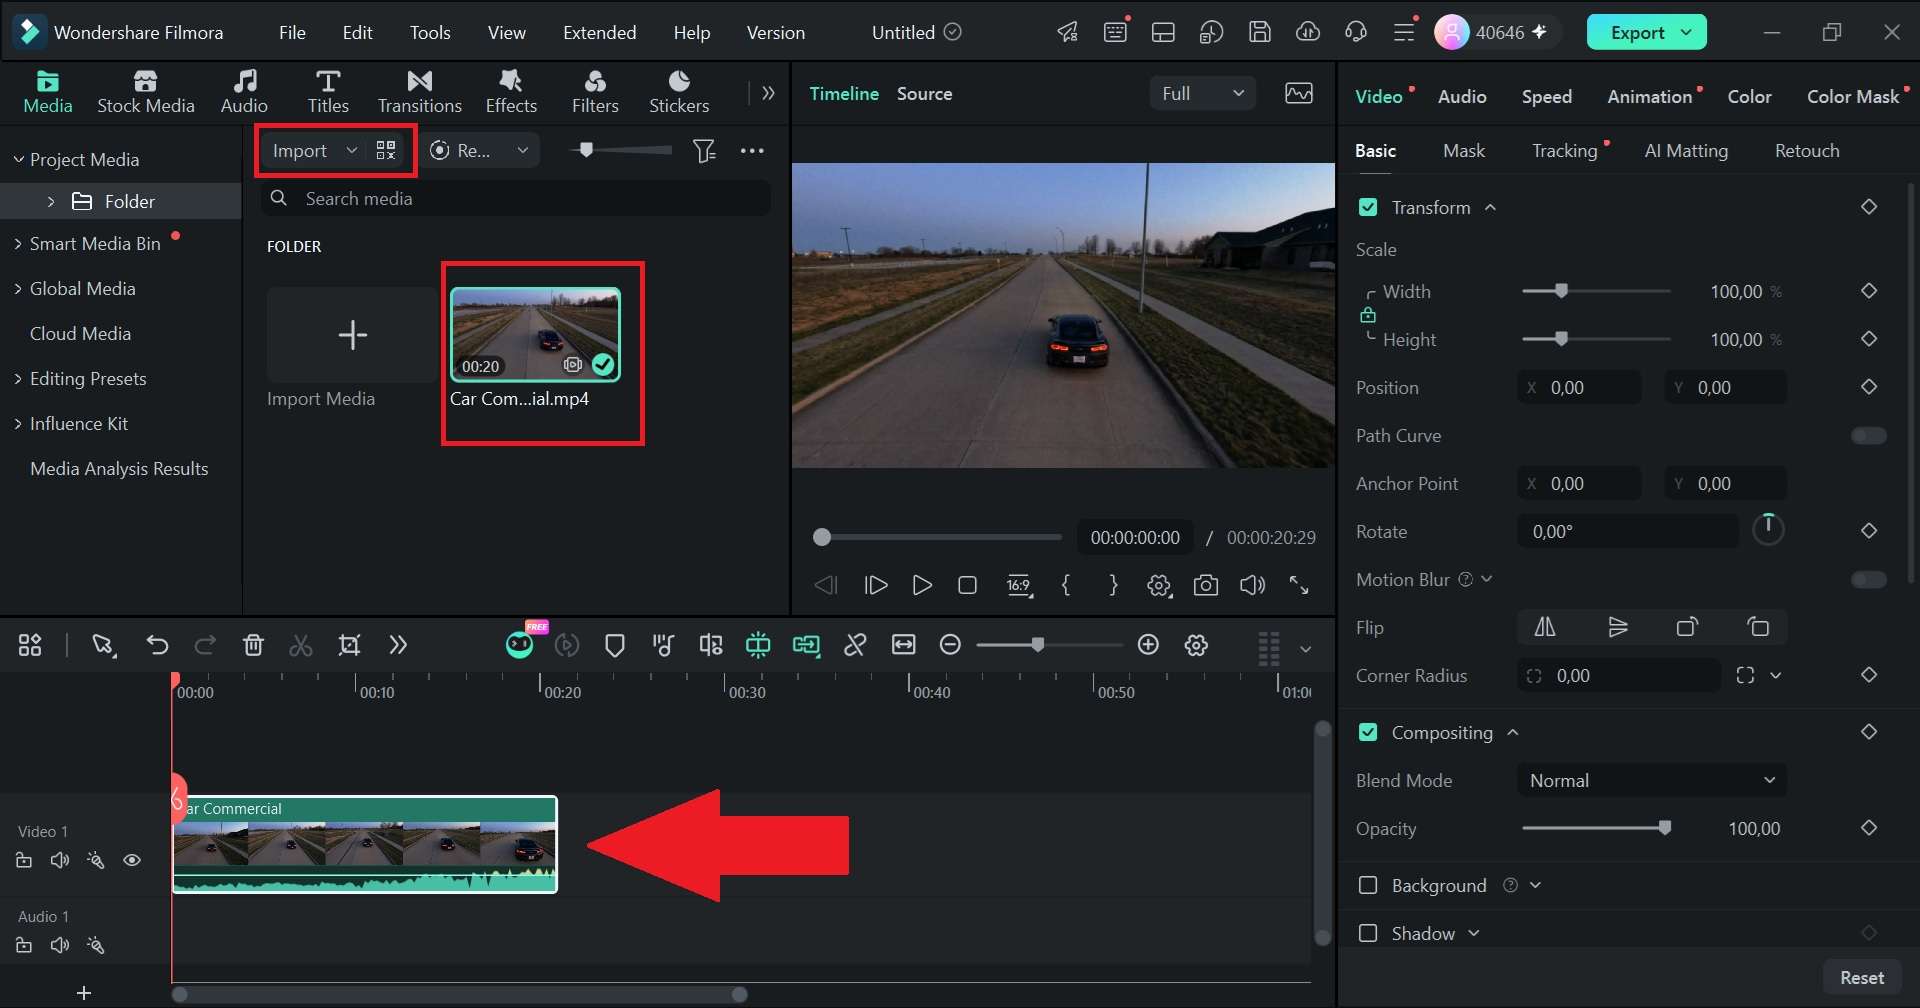Click the undo icon in timeline toolbar
The width and height of the screenshot is (1920, 1008).
click(x=157, y=645)
